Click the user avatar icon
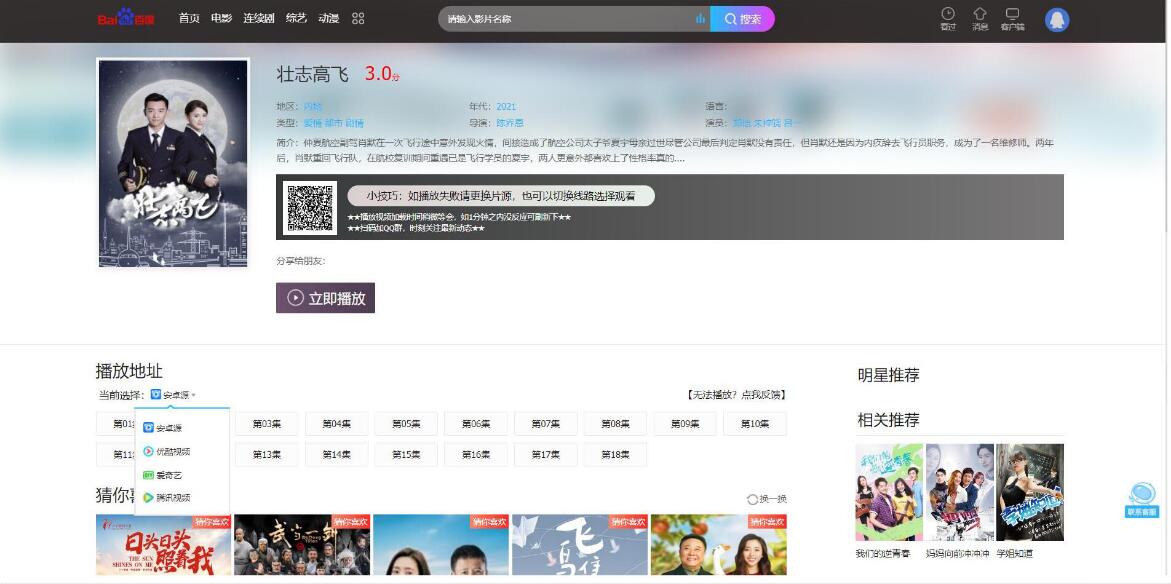The width and height of the screenshot is (1171, 584). pos(1057,19)
